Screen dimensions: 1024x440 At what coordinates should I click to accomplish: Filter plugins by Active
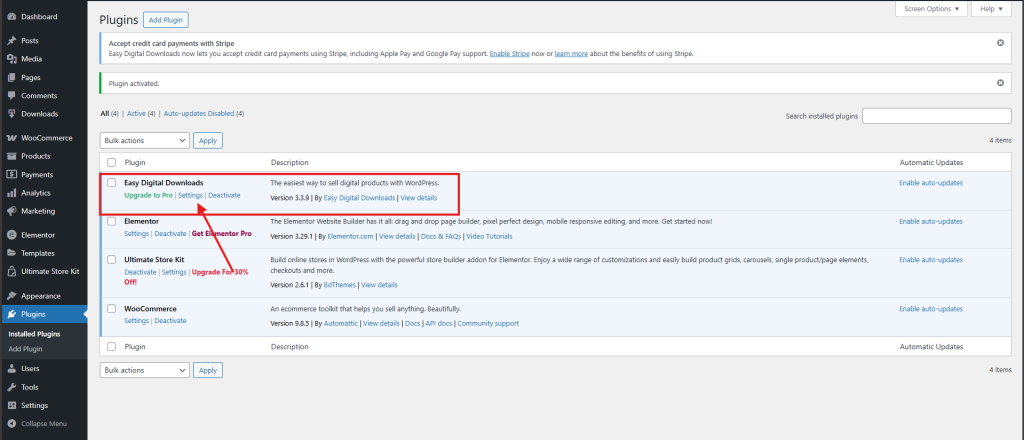136,114
